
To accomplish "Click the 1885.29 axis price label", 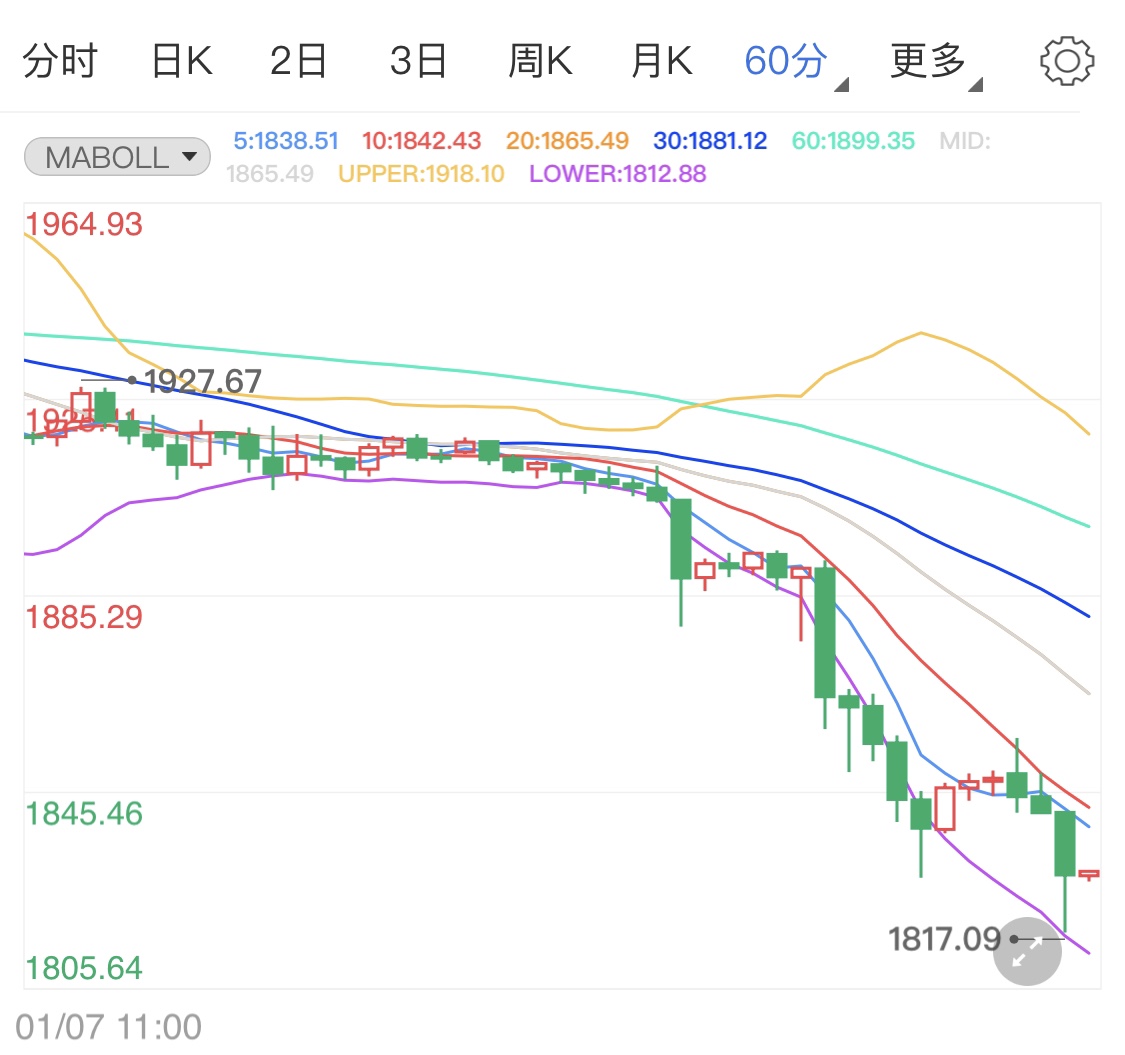I will pos(84,617).
